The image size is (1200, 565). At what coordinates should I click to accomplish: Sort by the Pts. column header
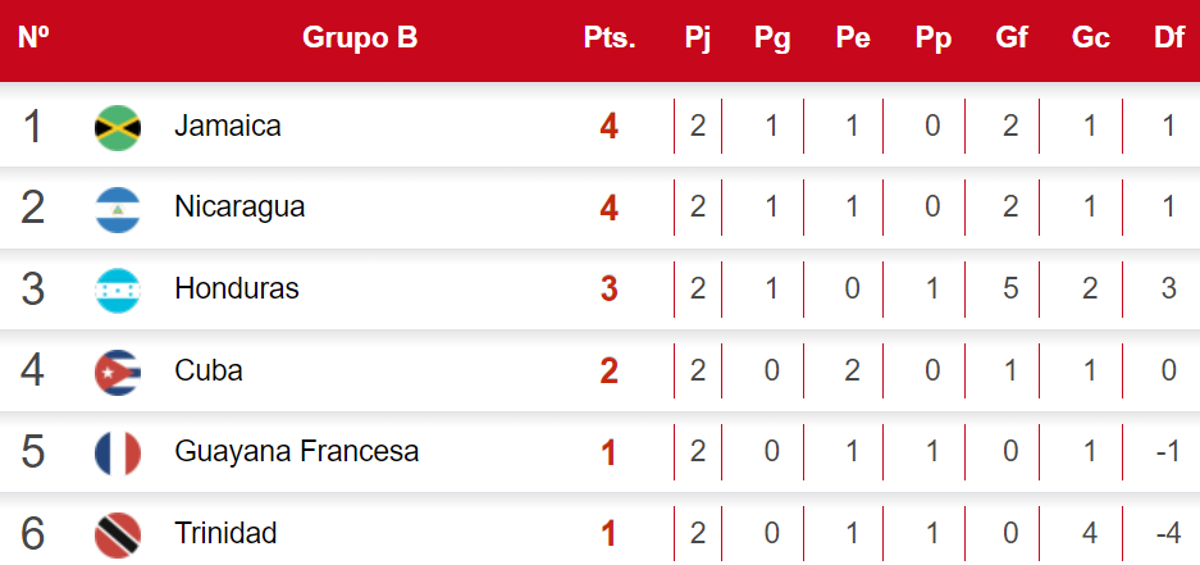pyautogui.click(x=609, y=38)
